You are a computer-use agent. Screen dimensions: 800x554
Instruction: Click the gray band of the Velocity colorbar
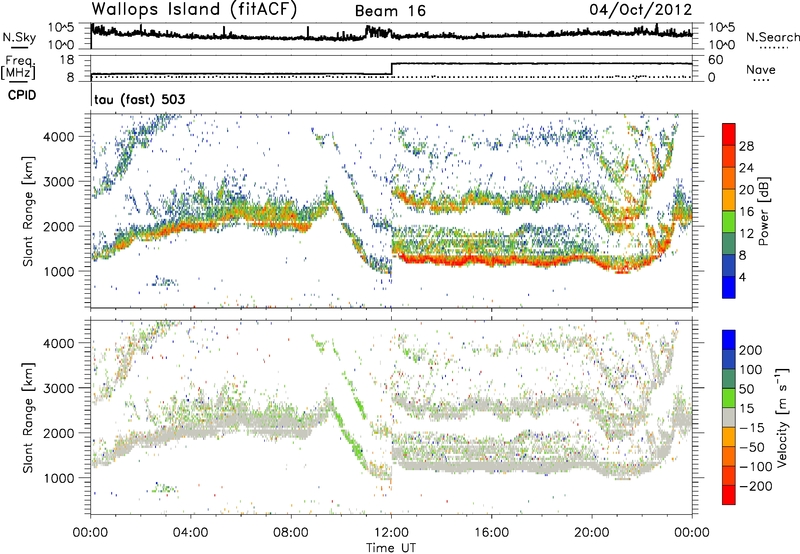pyautogui.click(x=729, y=418)
